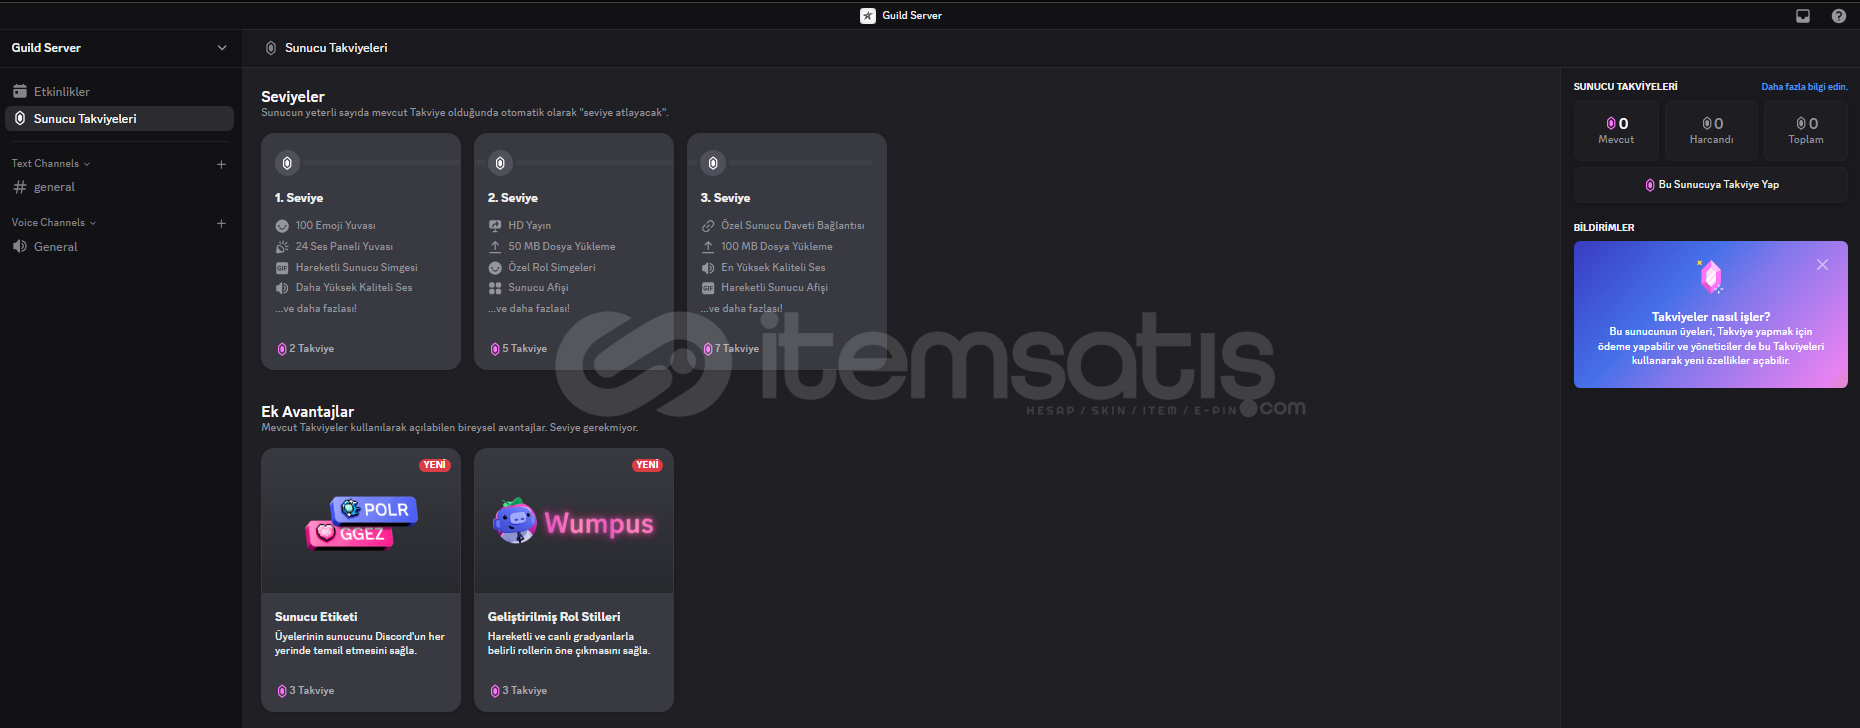Add a channel to Voice Channels

(x=221, y=223)
